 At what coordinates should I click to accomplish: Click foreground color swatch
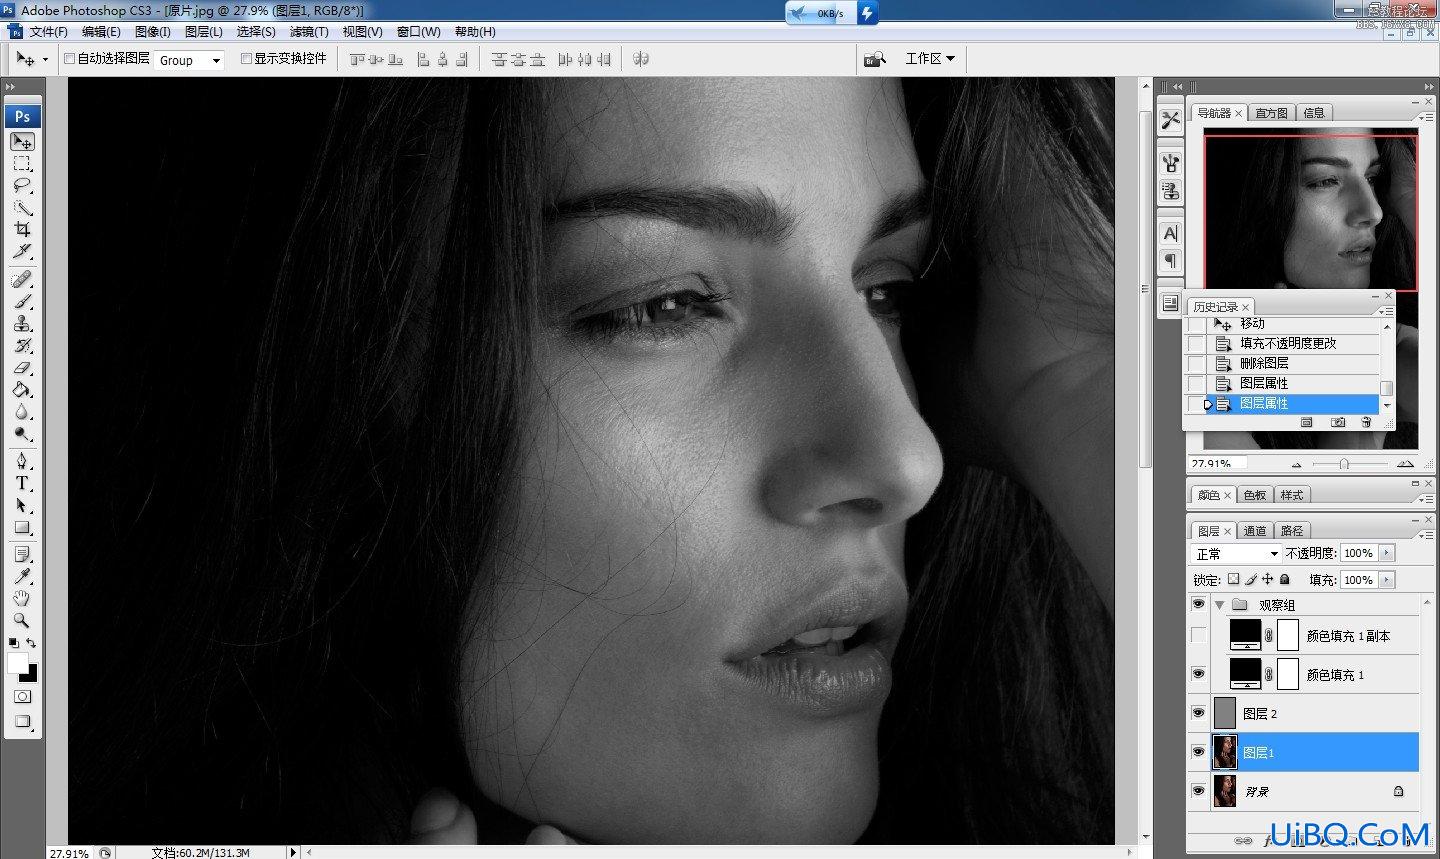(x=17, y=663)
